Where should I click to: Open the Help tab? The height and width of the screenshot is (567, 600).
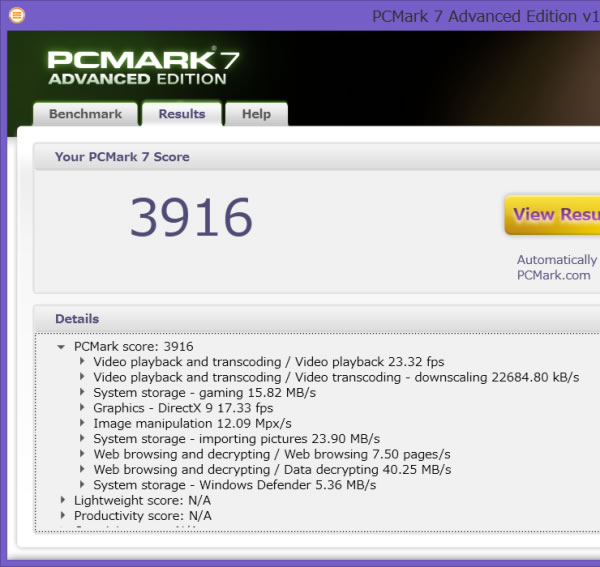point(256,114)
